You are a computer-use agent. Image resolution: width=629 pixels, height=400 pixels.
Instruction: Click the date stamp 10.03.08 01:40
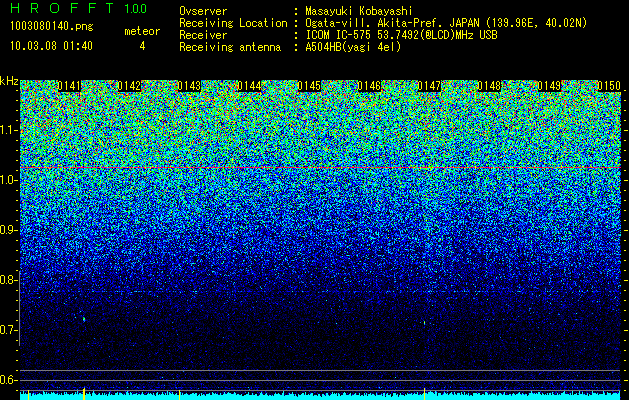pyautogui.click(x=51, y=46)
